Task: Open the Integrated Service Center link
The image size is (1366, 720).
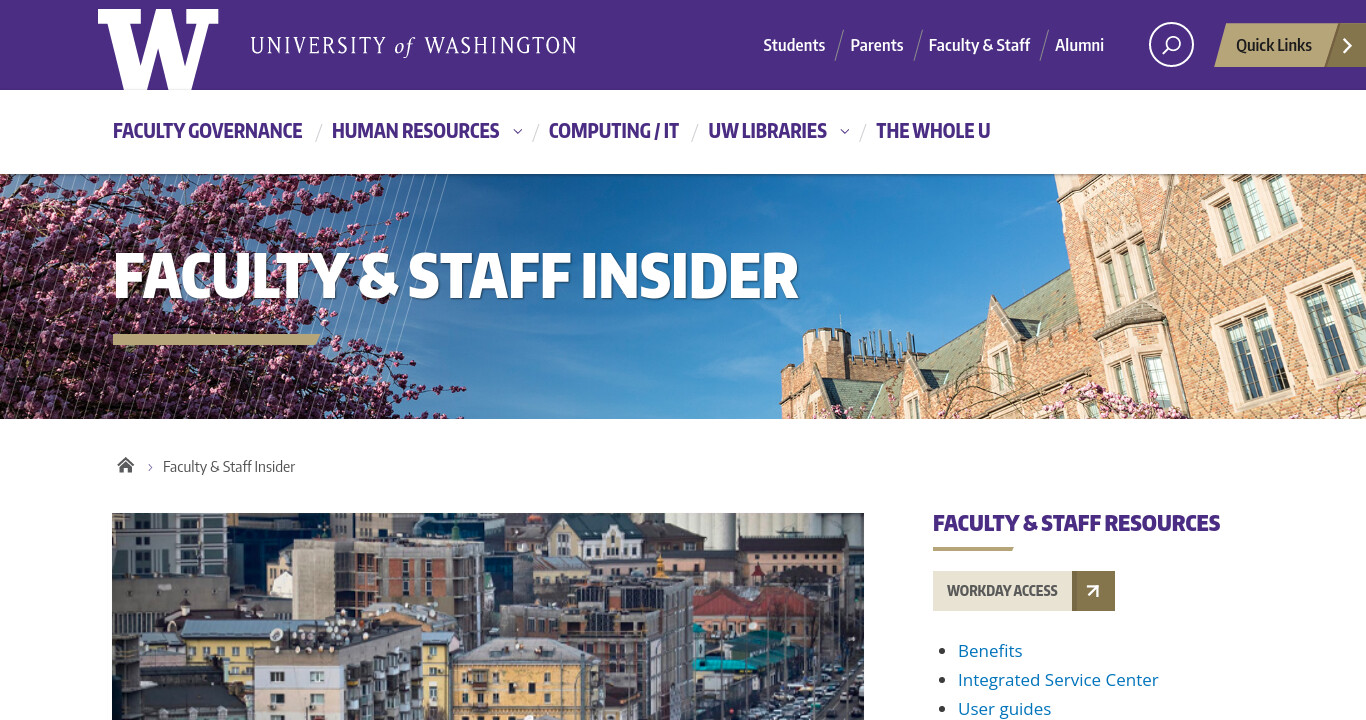Action: pos(1058,680)
